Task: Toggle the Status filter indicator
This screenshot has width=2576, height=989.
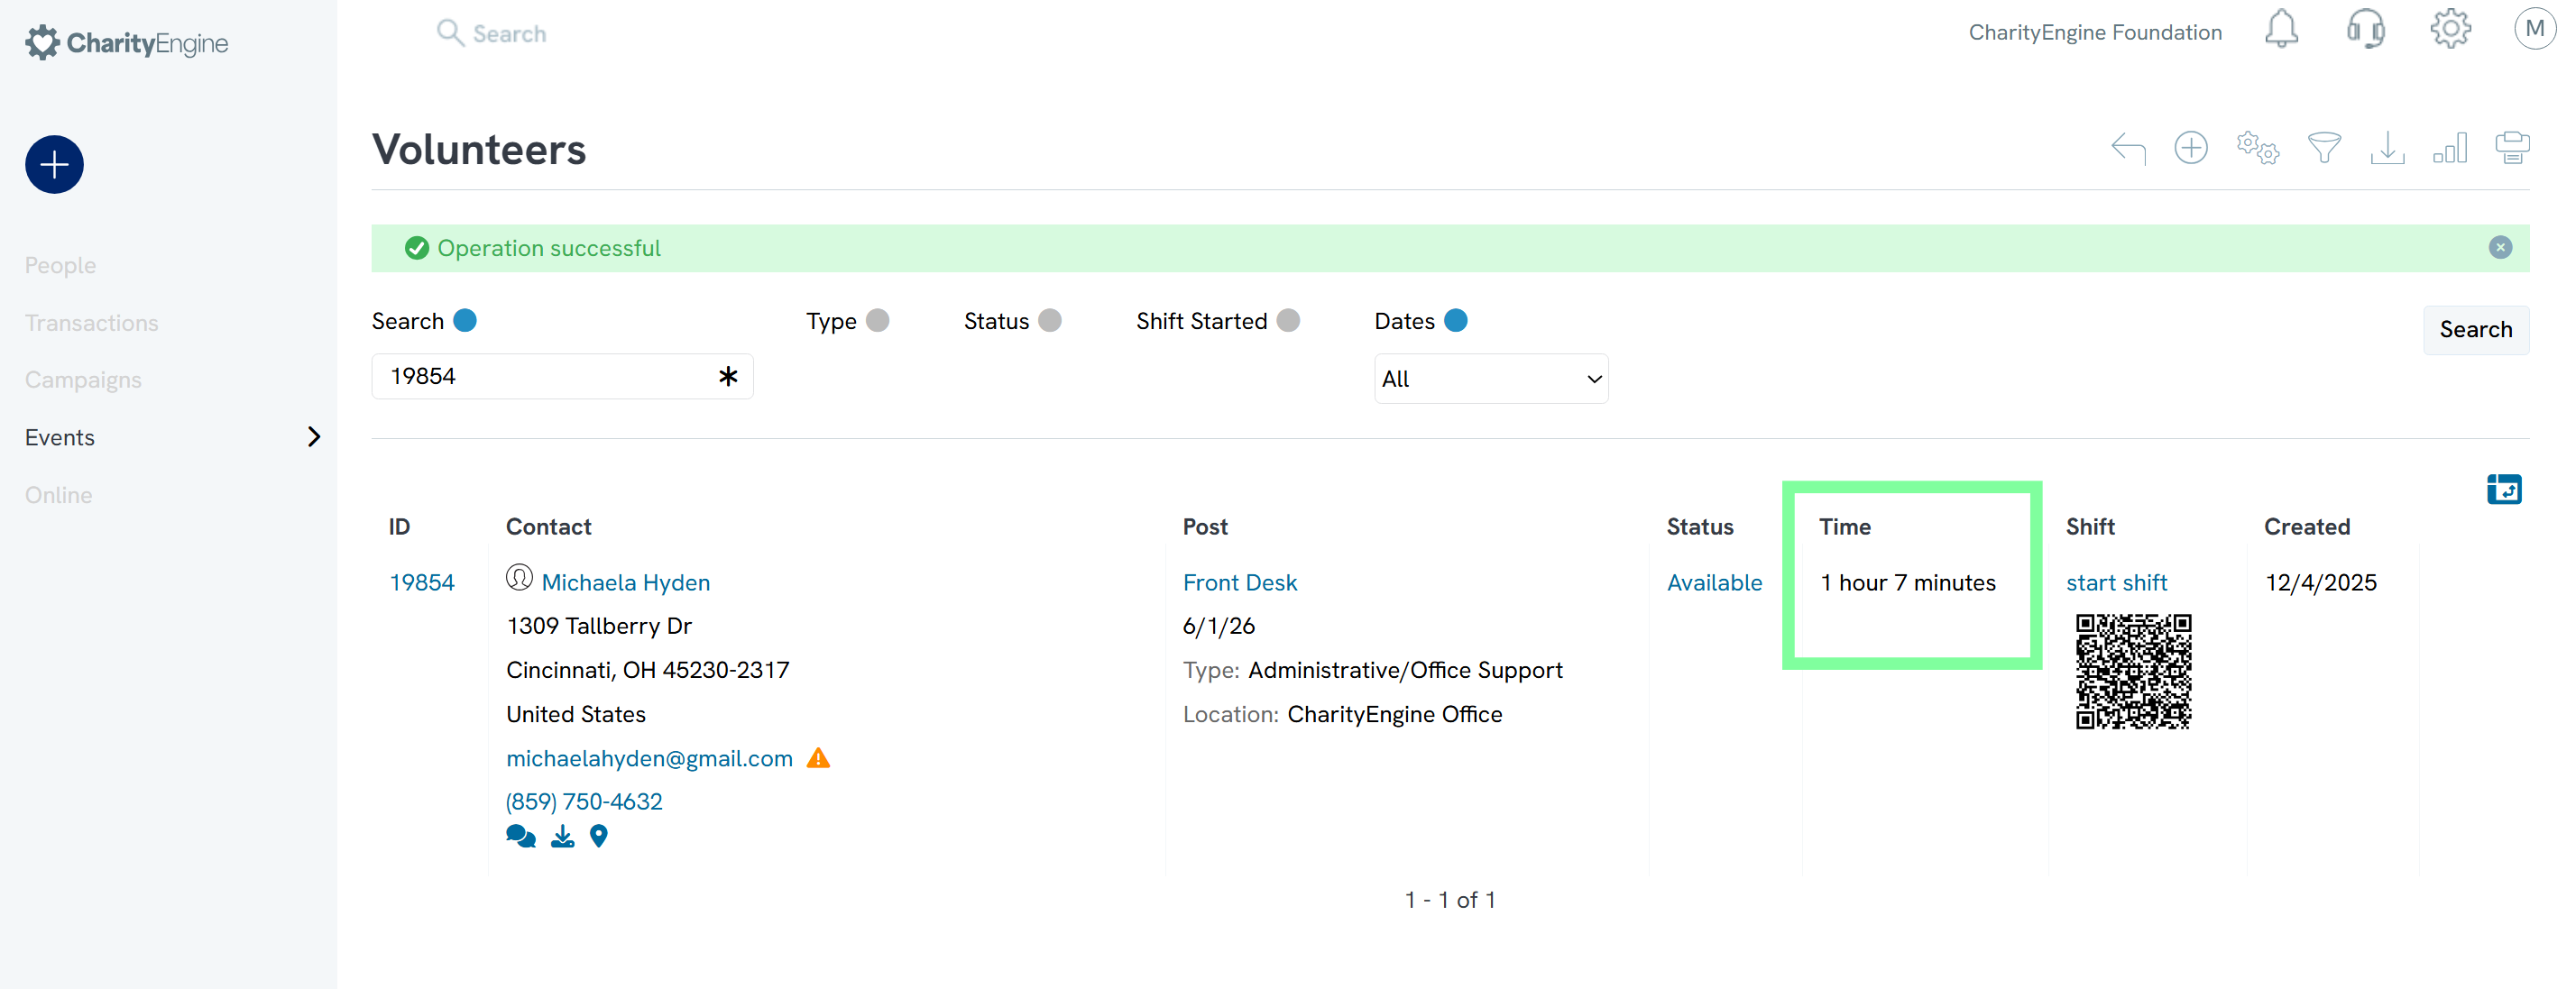Action: (1049, 321)
